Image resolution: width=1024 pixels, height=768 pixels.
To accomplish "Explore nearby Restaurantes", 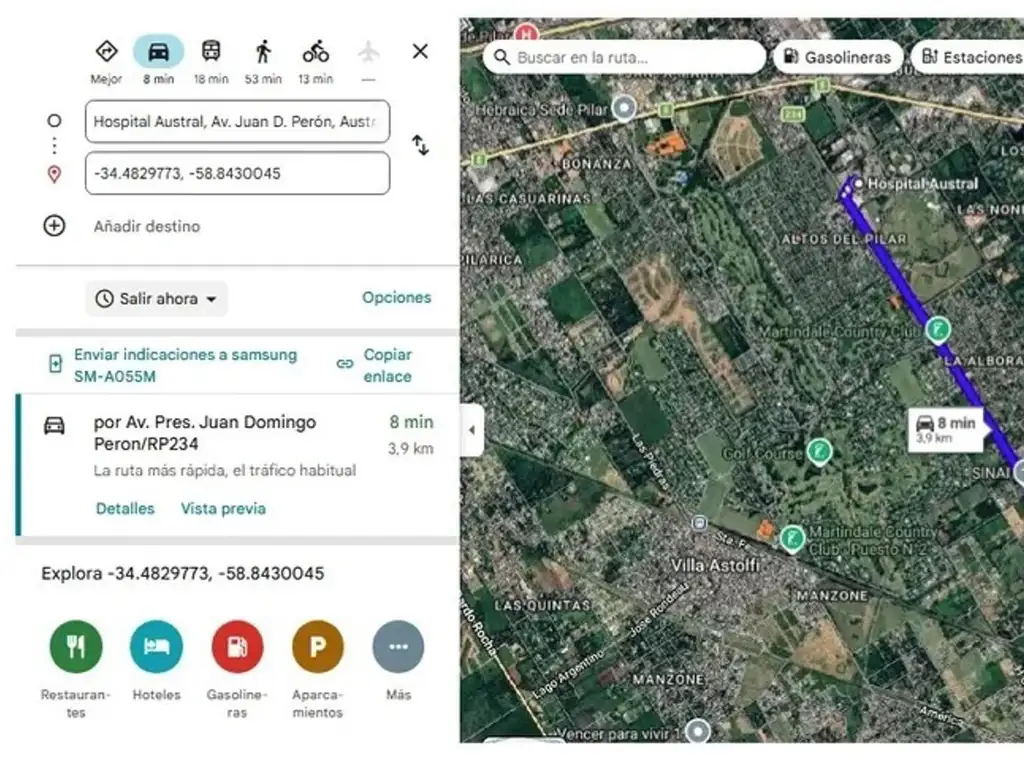I will [x=76, y=647].
